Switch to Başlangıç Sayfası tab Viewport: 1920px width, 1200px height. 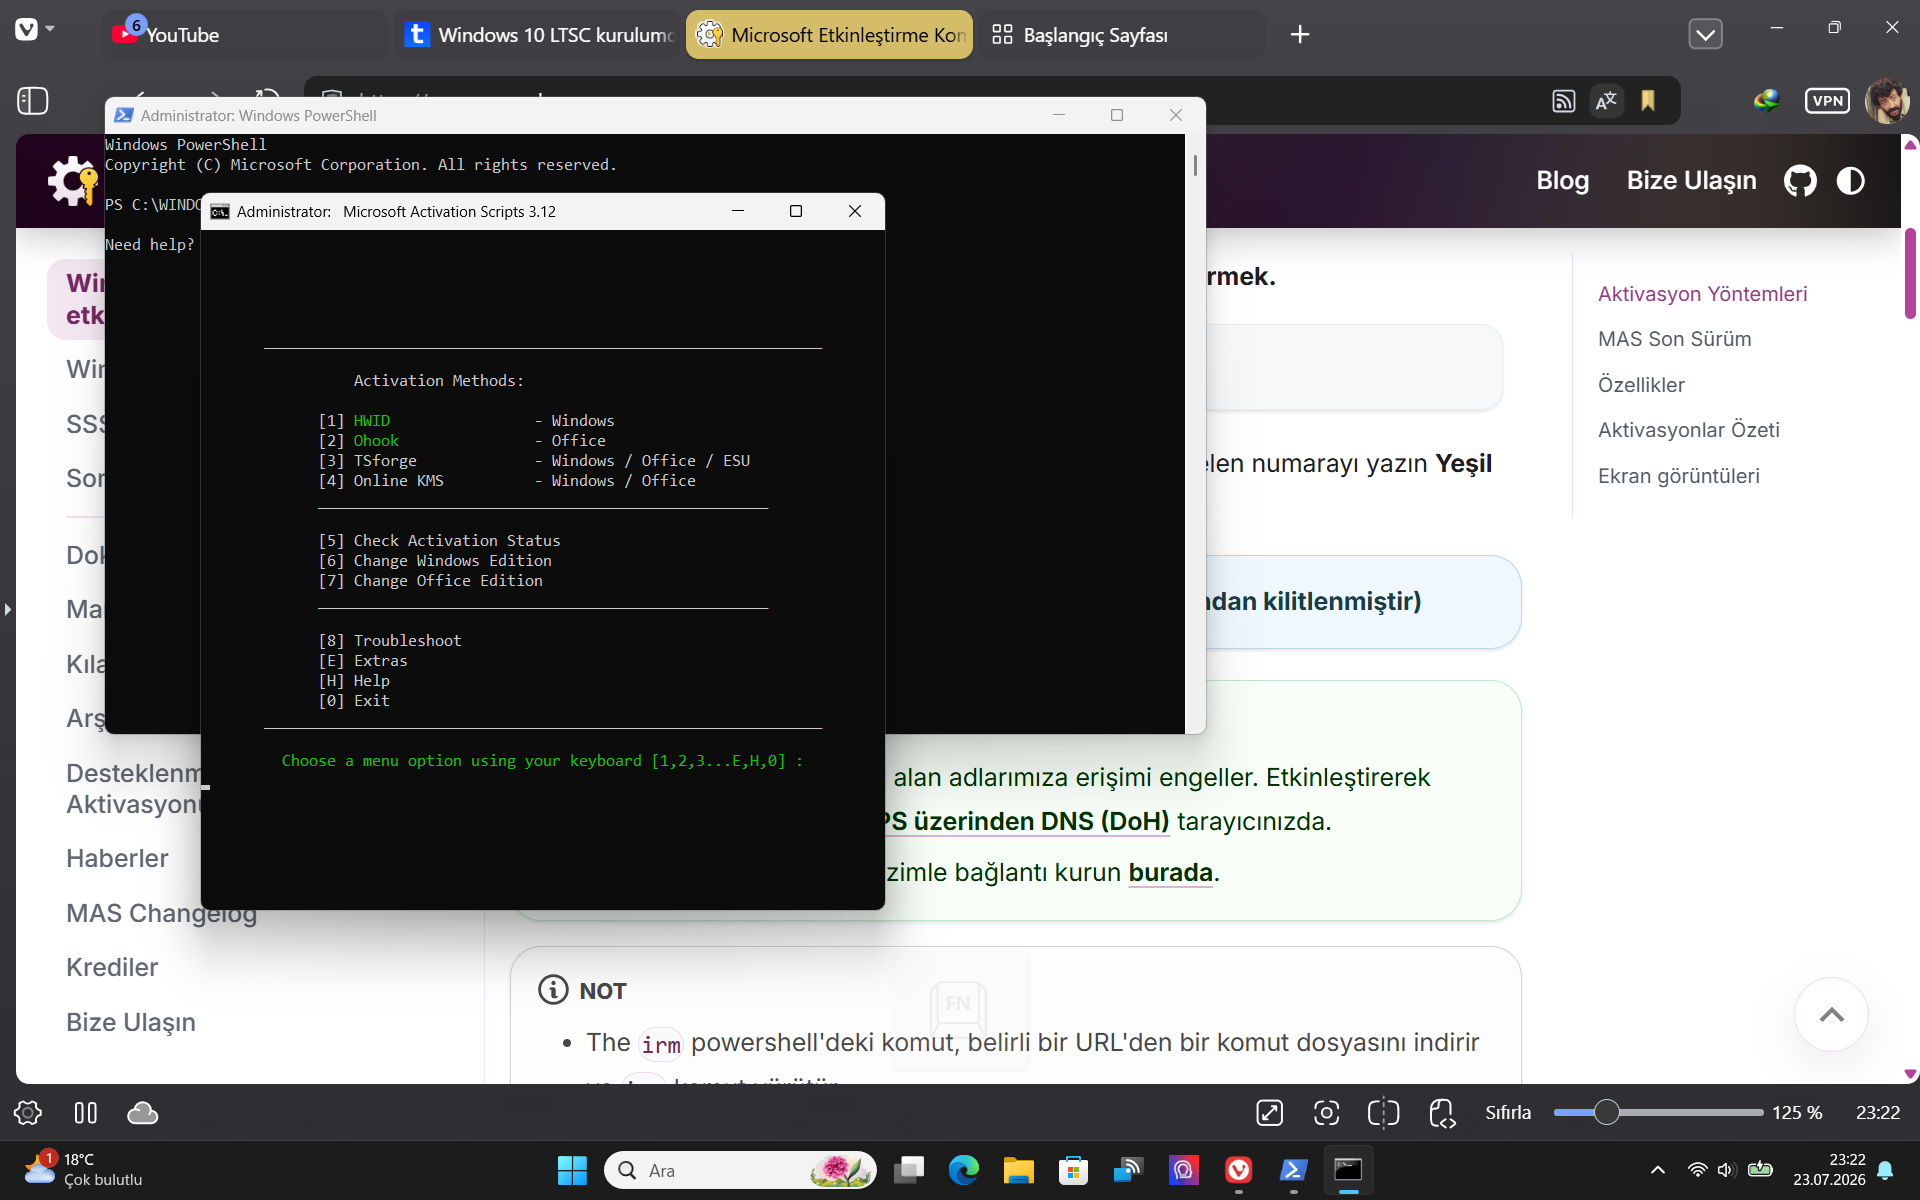click(1122, 34)
